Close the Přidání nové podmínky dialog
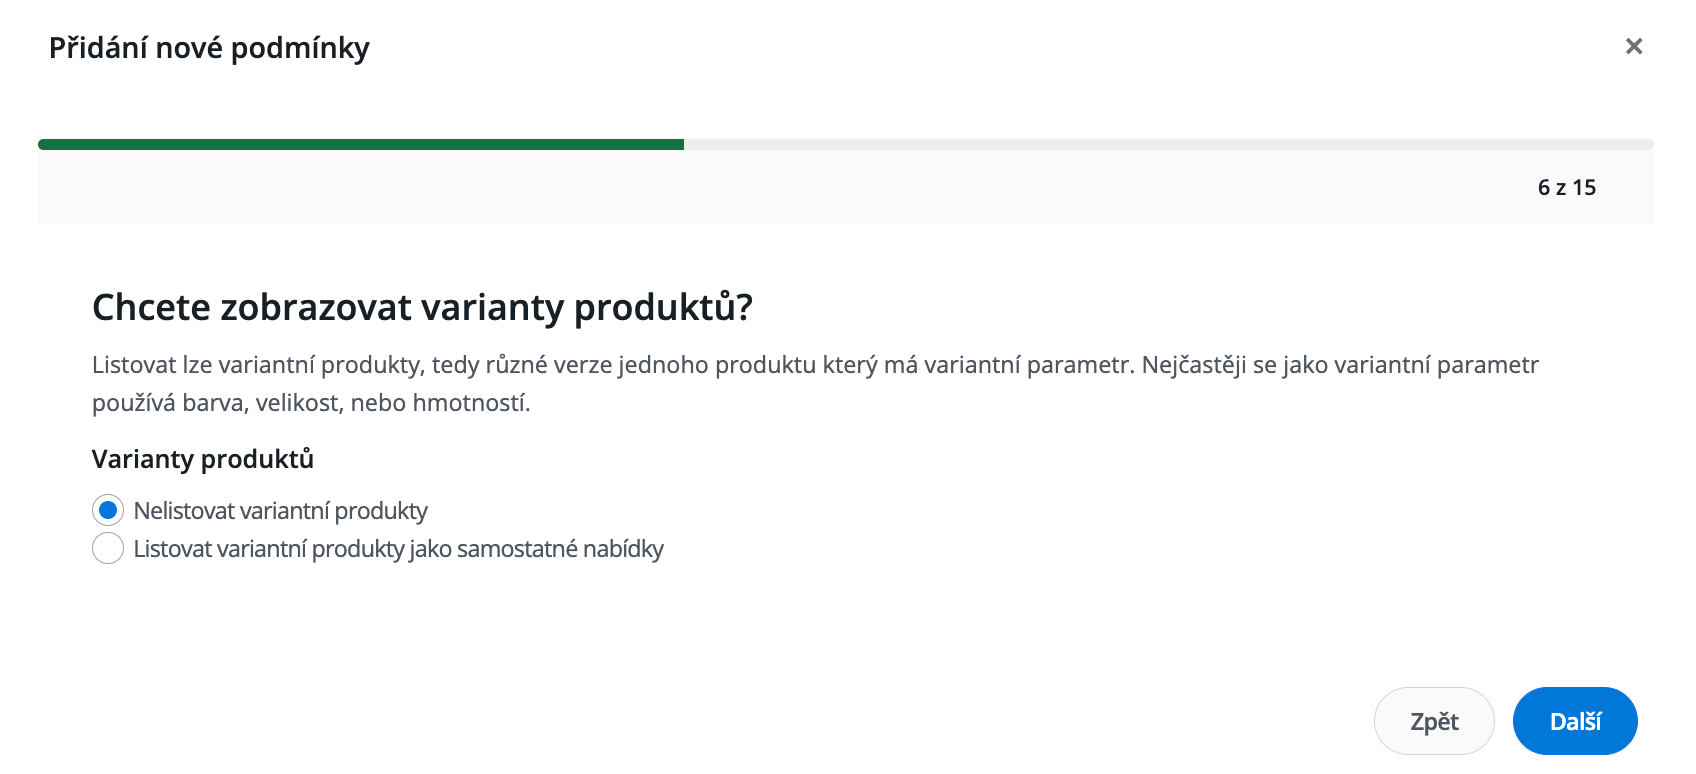The width and height of the screenshot is (1696, 774). point(1634,46)
